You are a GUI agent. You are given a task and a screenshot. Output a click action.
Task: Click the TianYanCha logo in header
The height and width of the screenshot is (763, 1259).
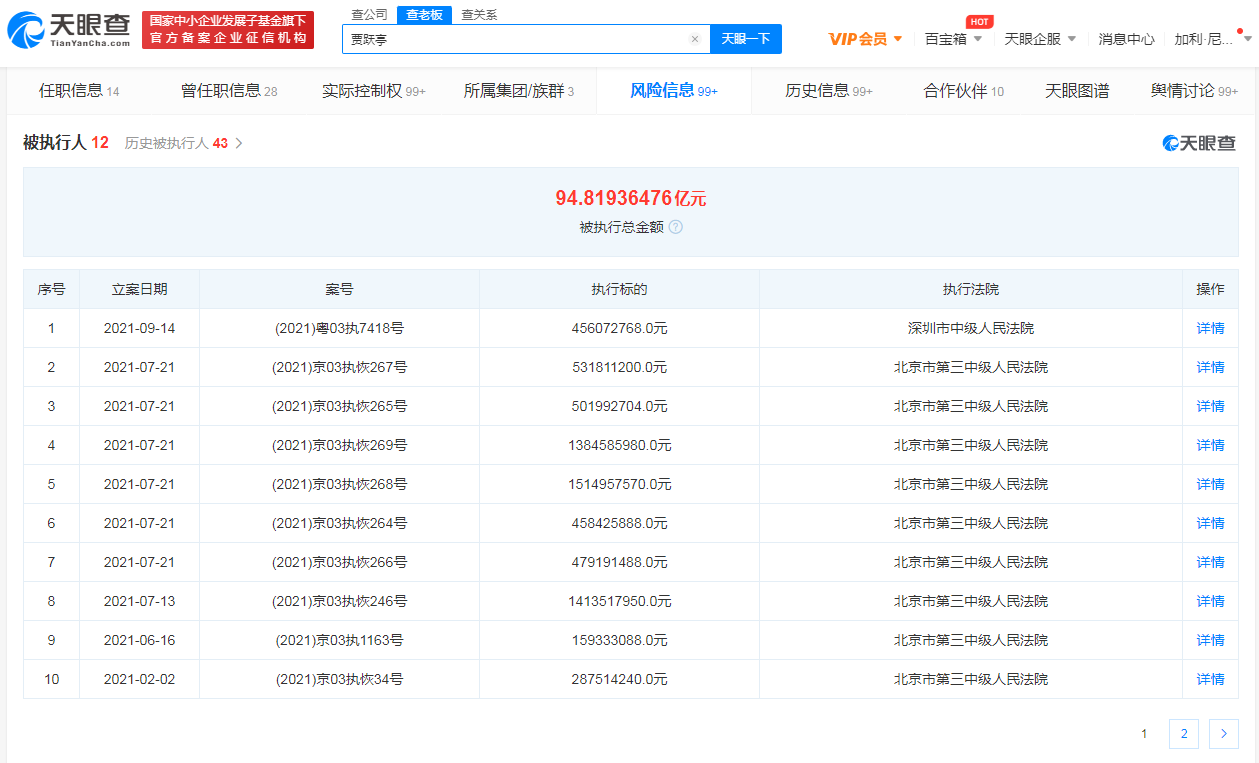click(x=68, y=30)
